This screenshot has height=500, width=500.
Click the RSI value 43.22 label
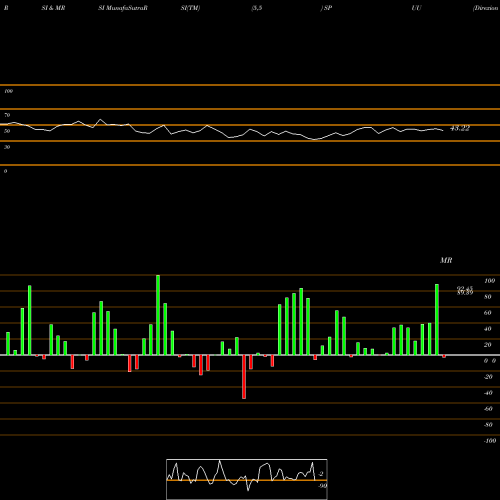click(460, 128)
